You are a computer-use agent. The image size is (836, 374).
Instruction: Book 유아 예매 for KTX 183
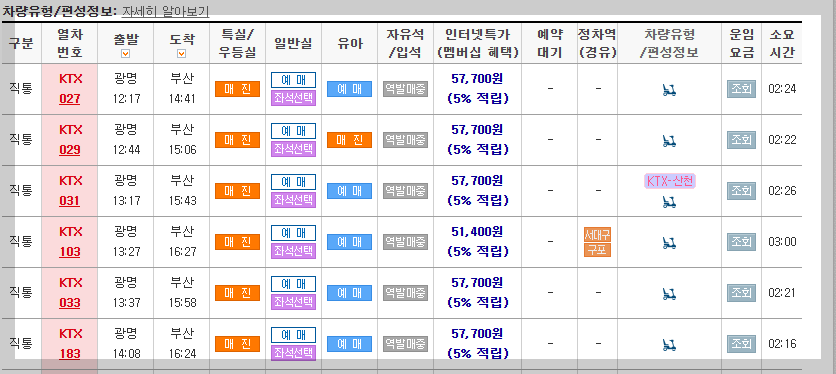pyautogui.click(x=349, y=344)
